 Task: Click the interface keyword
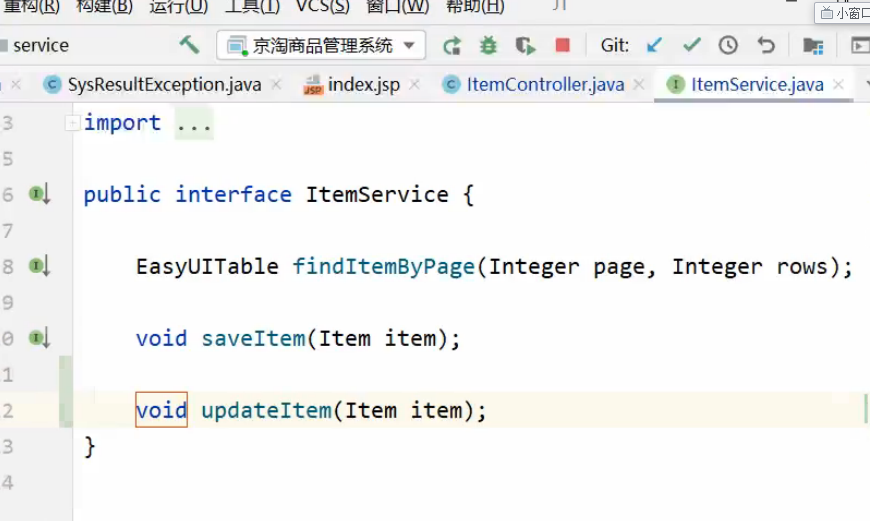[x=234, y=195]
